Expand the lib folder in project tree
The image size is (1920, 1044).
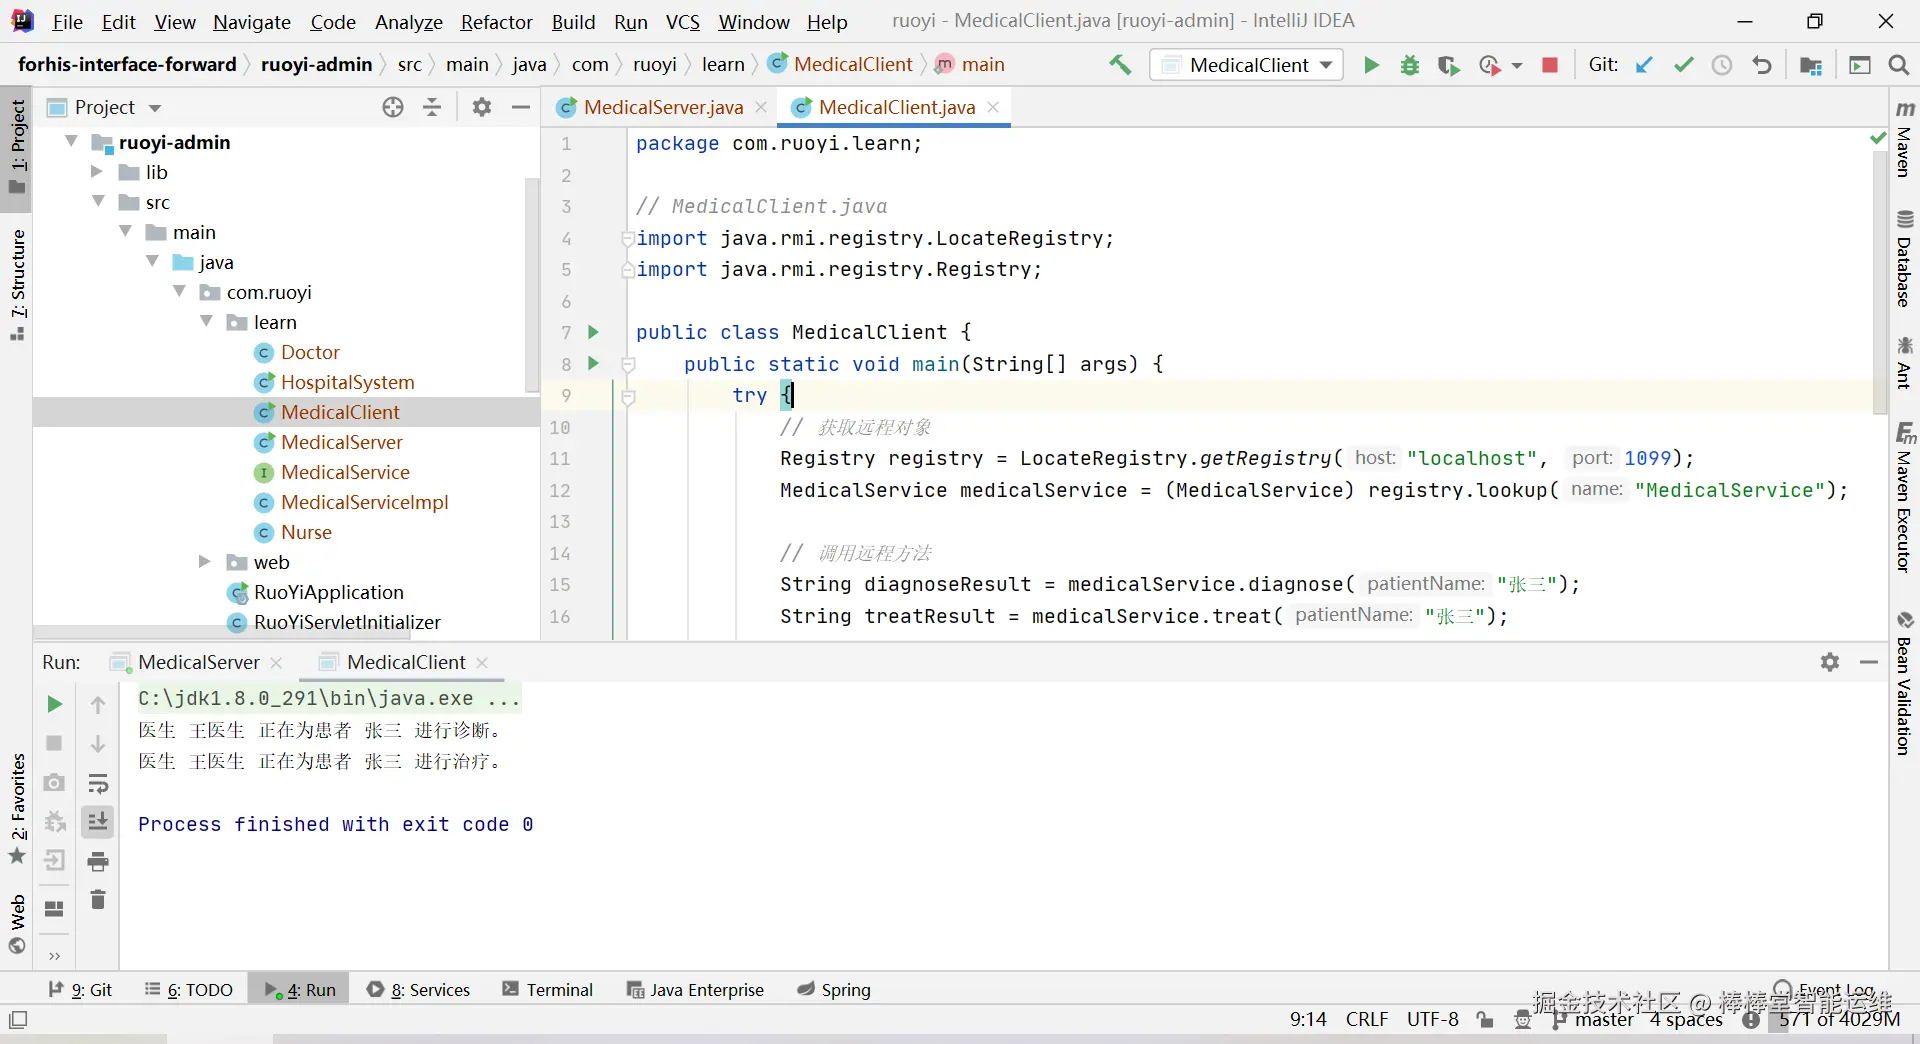(97, 172)
